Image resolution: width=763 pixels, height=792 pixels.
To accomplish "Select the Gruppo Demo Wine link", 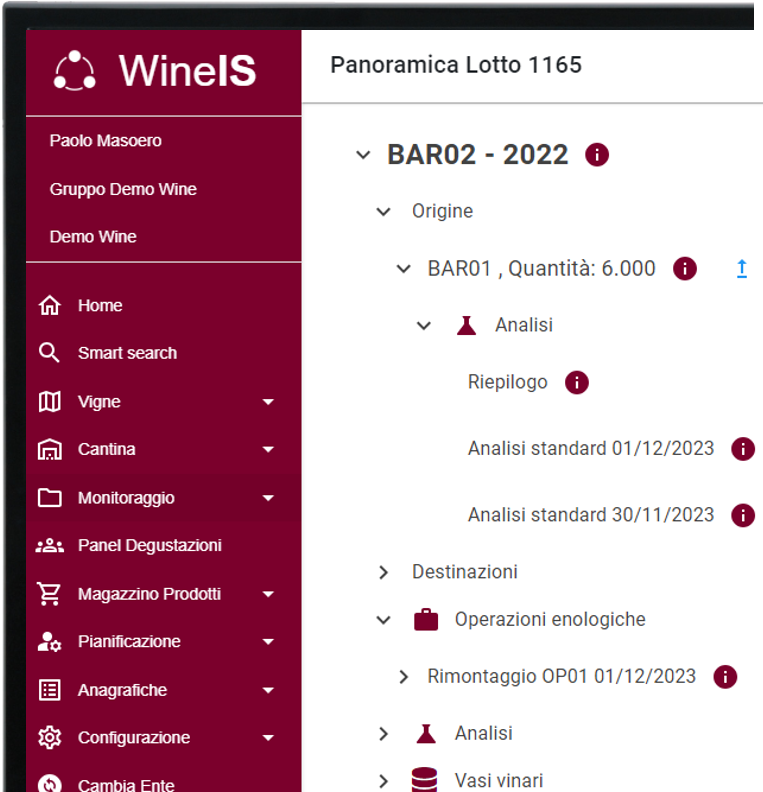I will [123, 189].
